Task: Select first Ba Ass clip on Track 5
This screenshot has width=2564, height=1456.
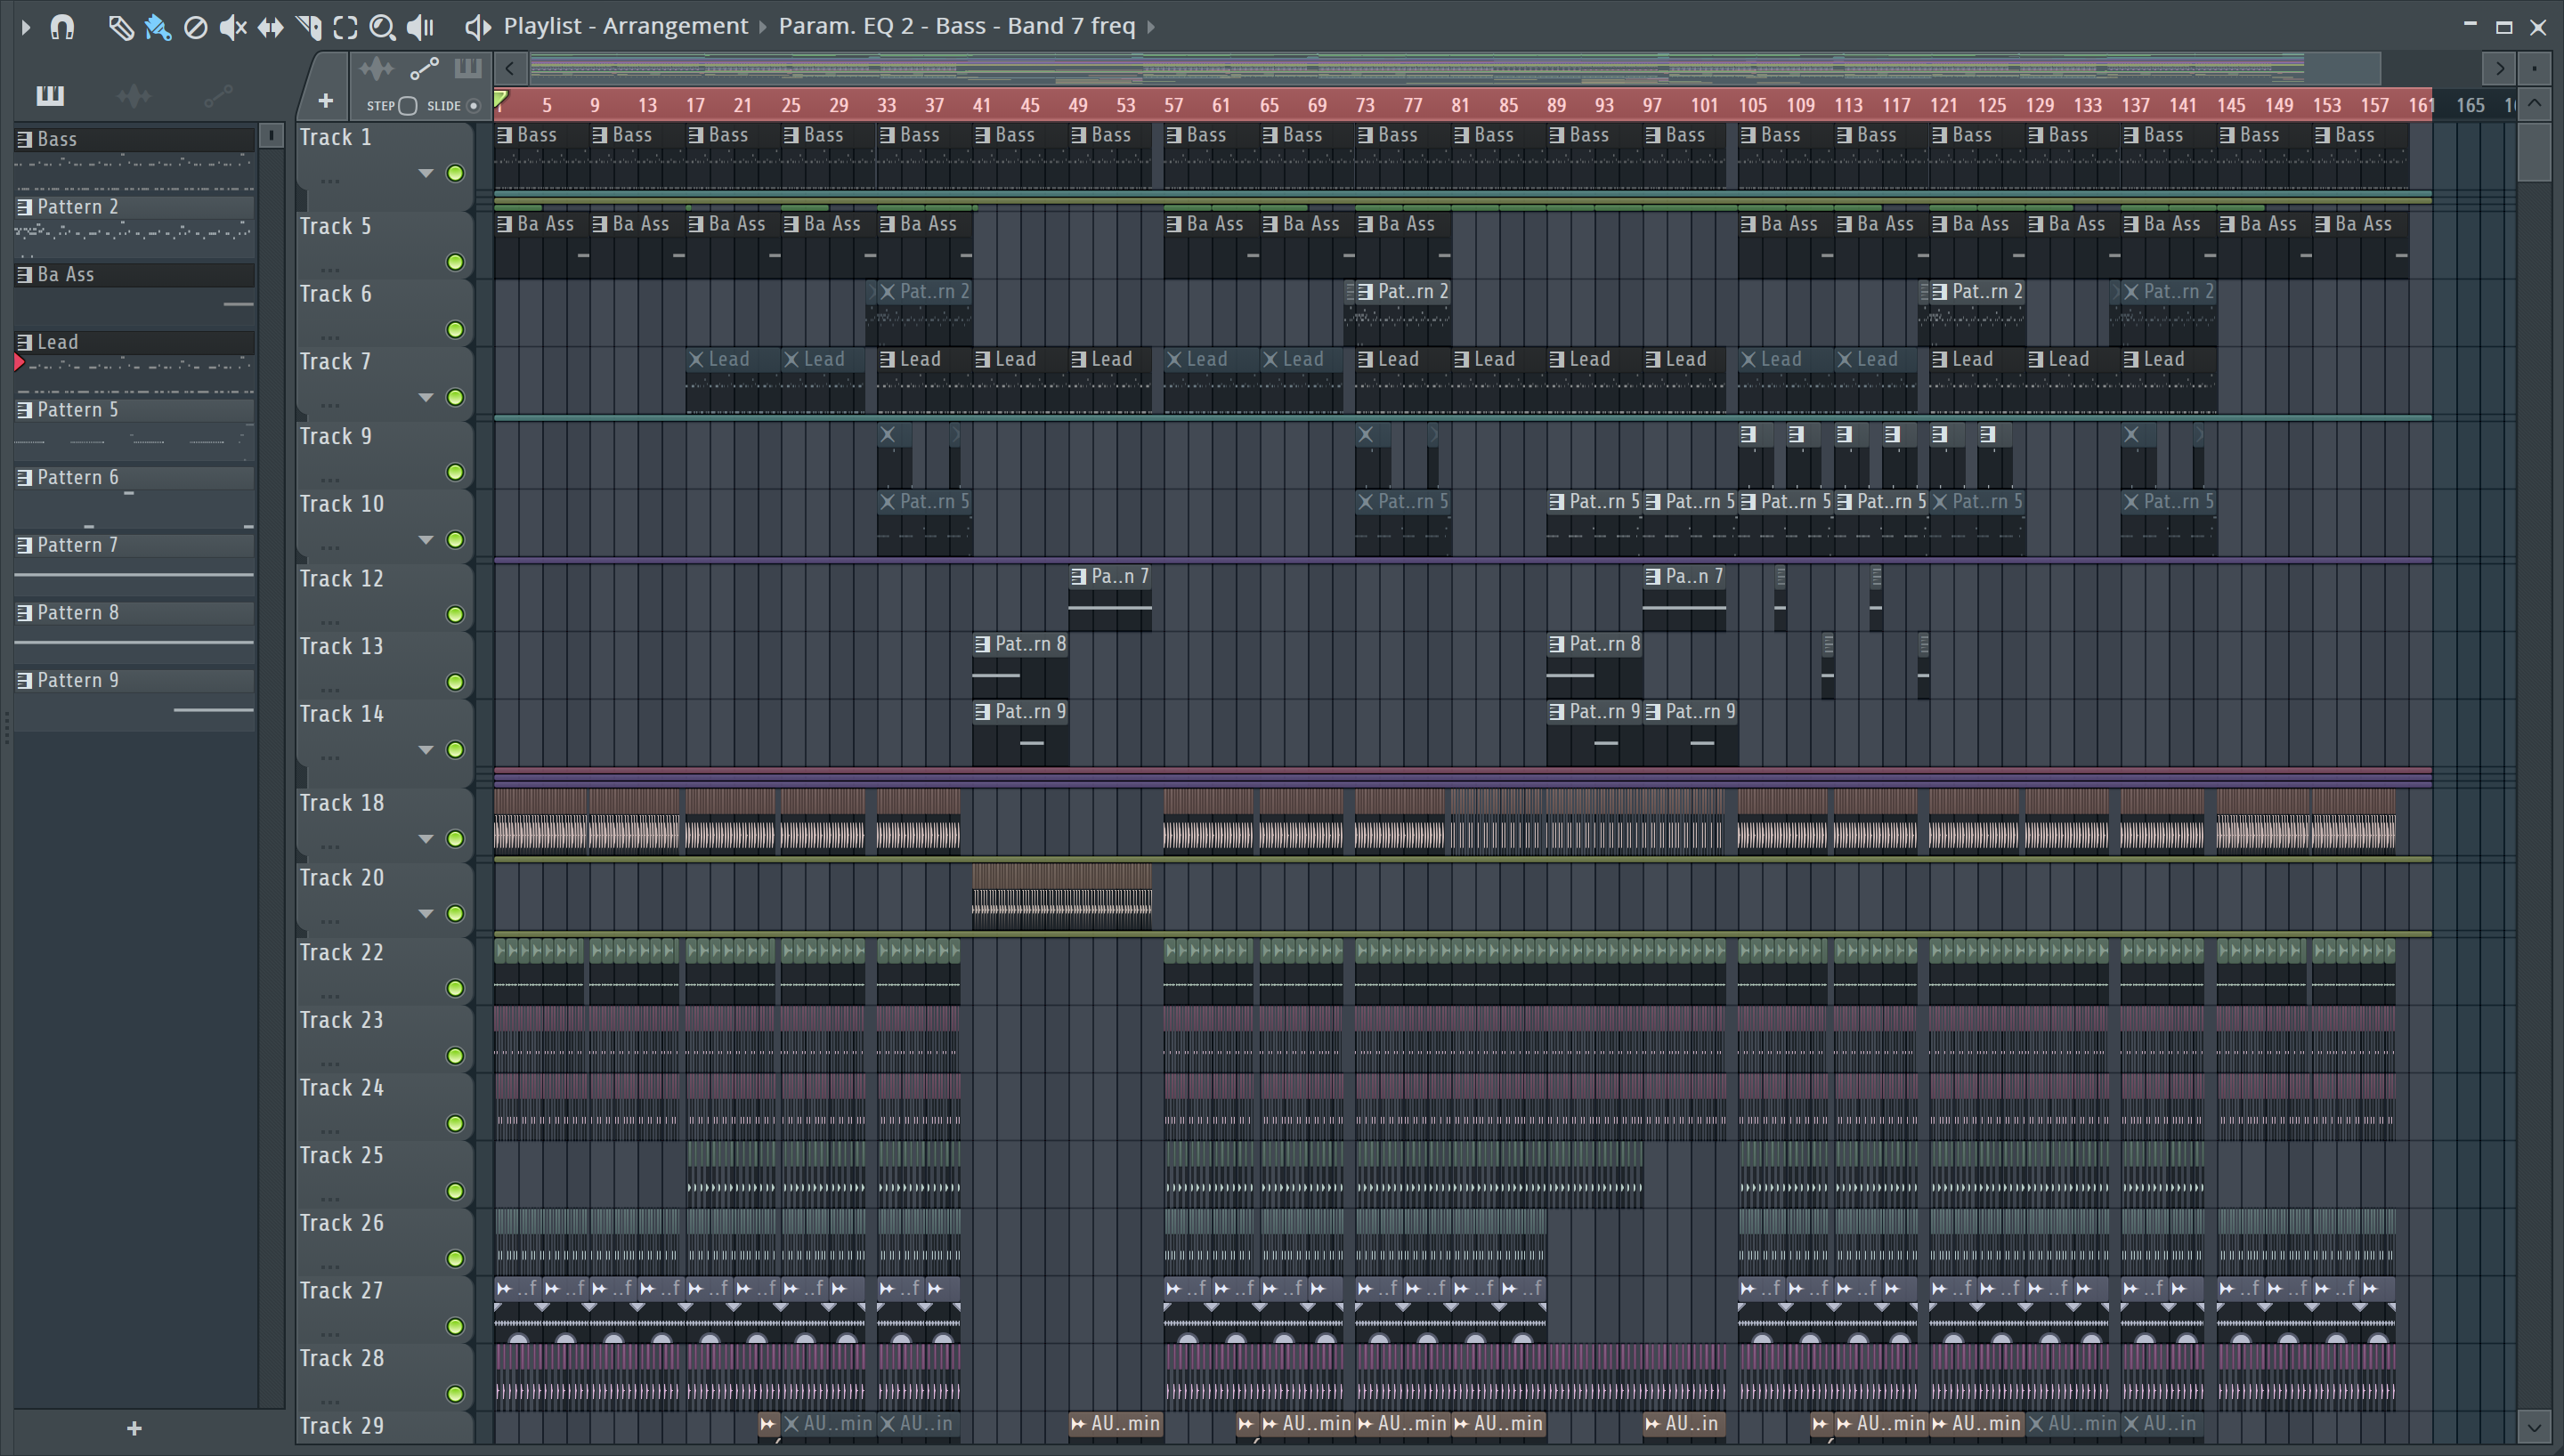Action: click(x=541, y=245)
